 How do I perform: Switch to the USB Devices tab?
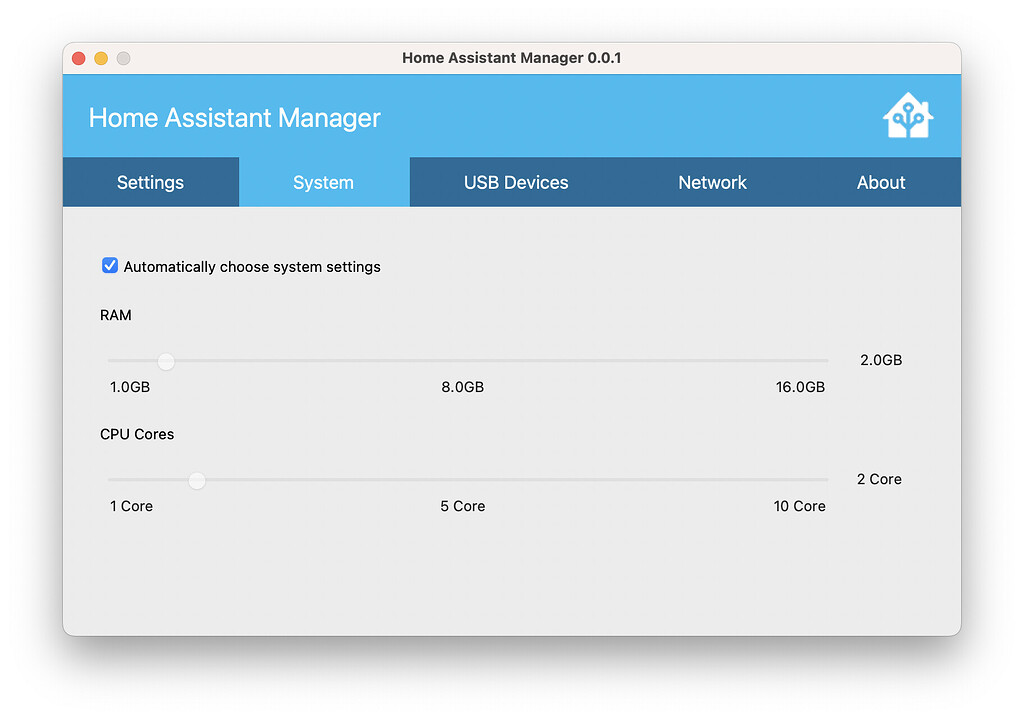[515, 182]
